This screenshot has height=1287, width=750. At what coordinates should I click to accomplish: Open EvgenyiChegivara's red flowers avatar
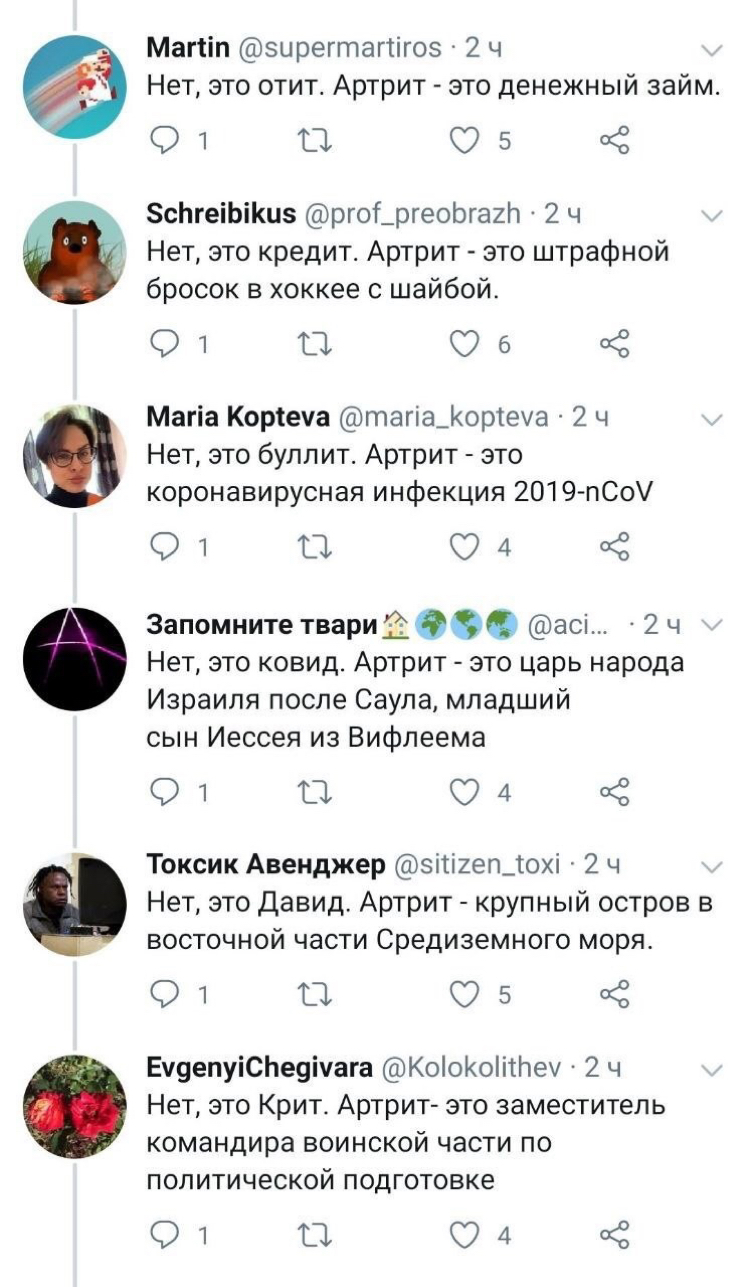pyautogui.click(x=73, y=1107)
